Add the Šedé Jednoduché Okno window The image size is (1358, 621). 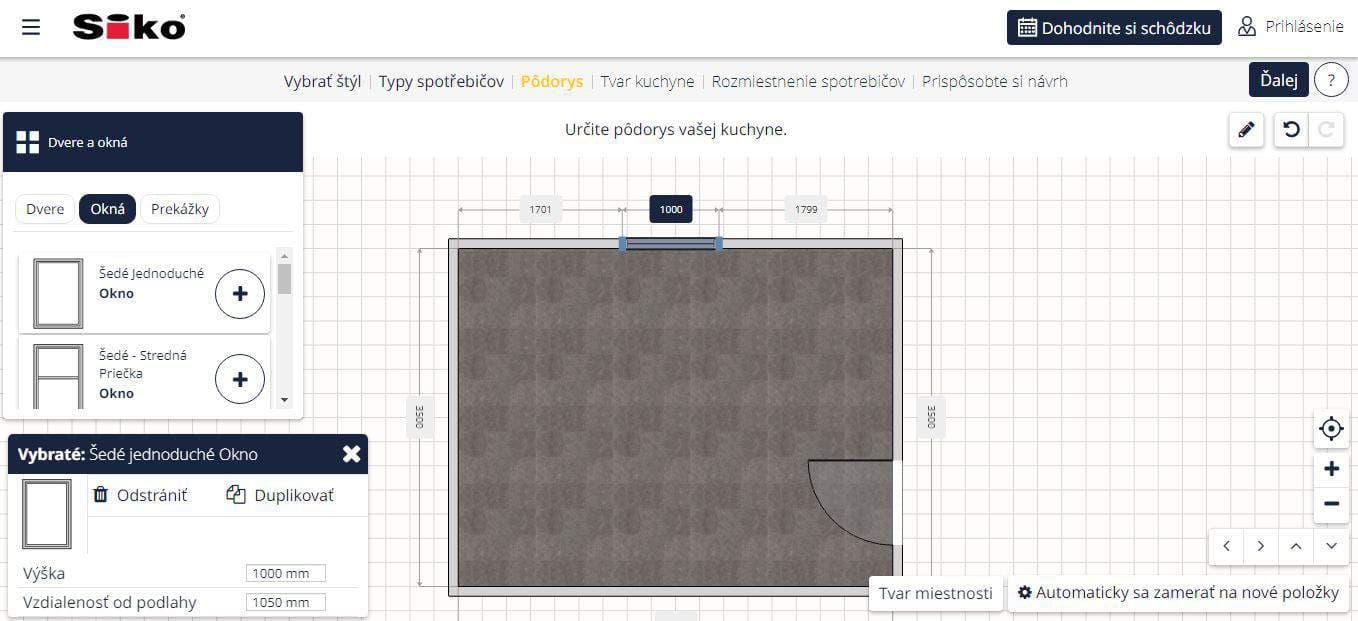240,293
